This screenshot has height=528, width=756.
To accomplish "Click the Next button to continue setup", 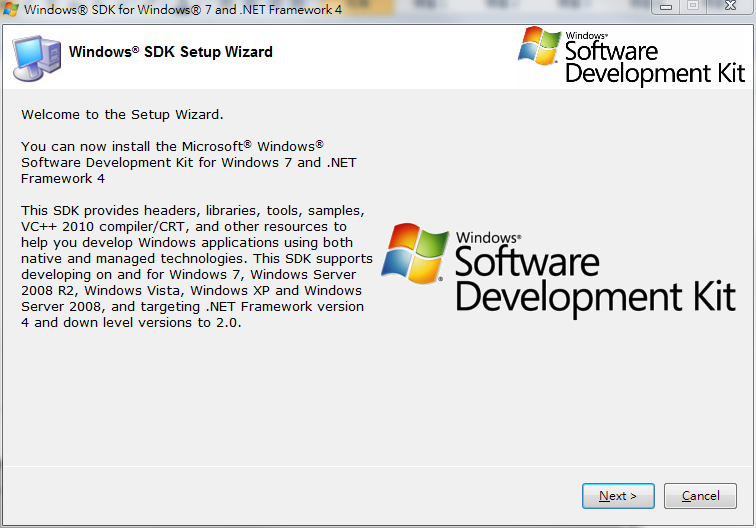I will tap(618, 496).
